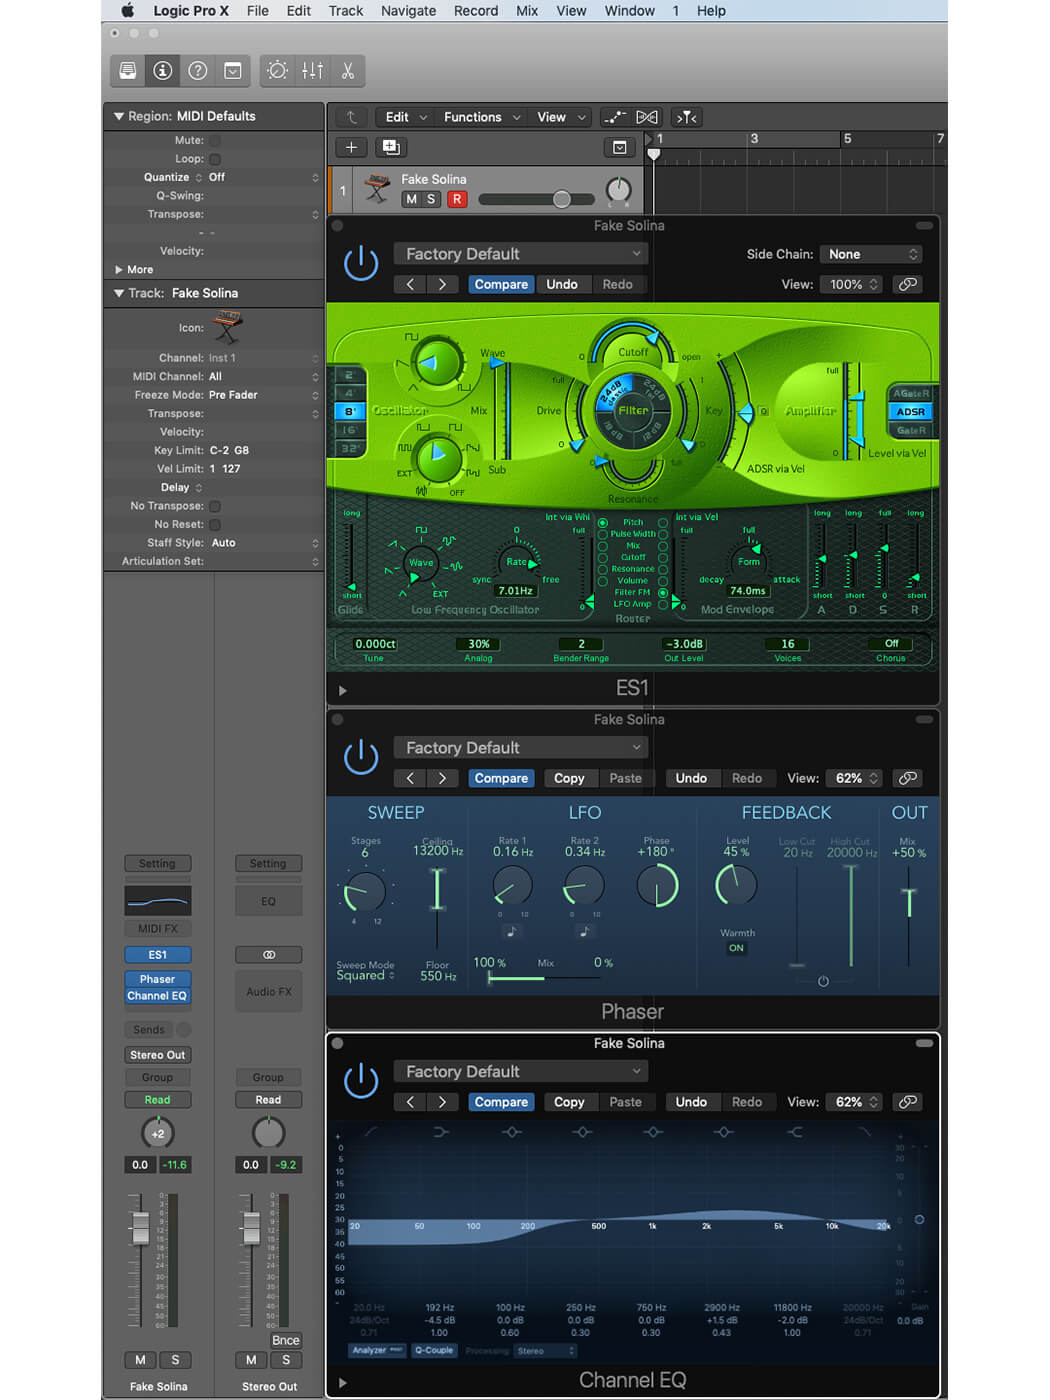
Task: Click the catch playhead icon
Action: [686, 117]
